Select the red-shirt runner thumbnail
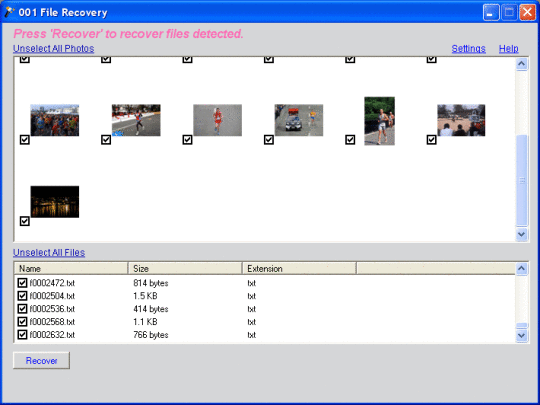The image size is (540, 405). coord(217,120)
